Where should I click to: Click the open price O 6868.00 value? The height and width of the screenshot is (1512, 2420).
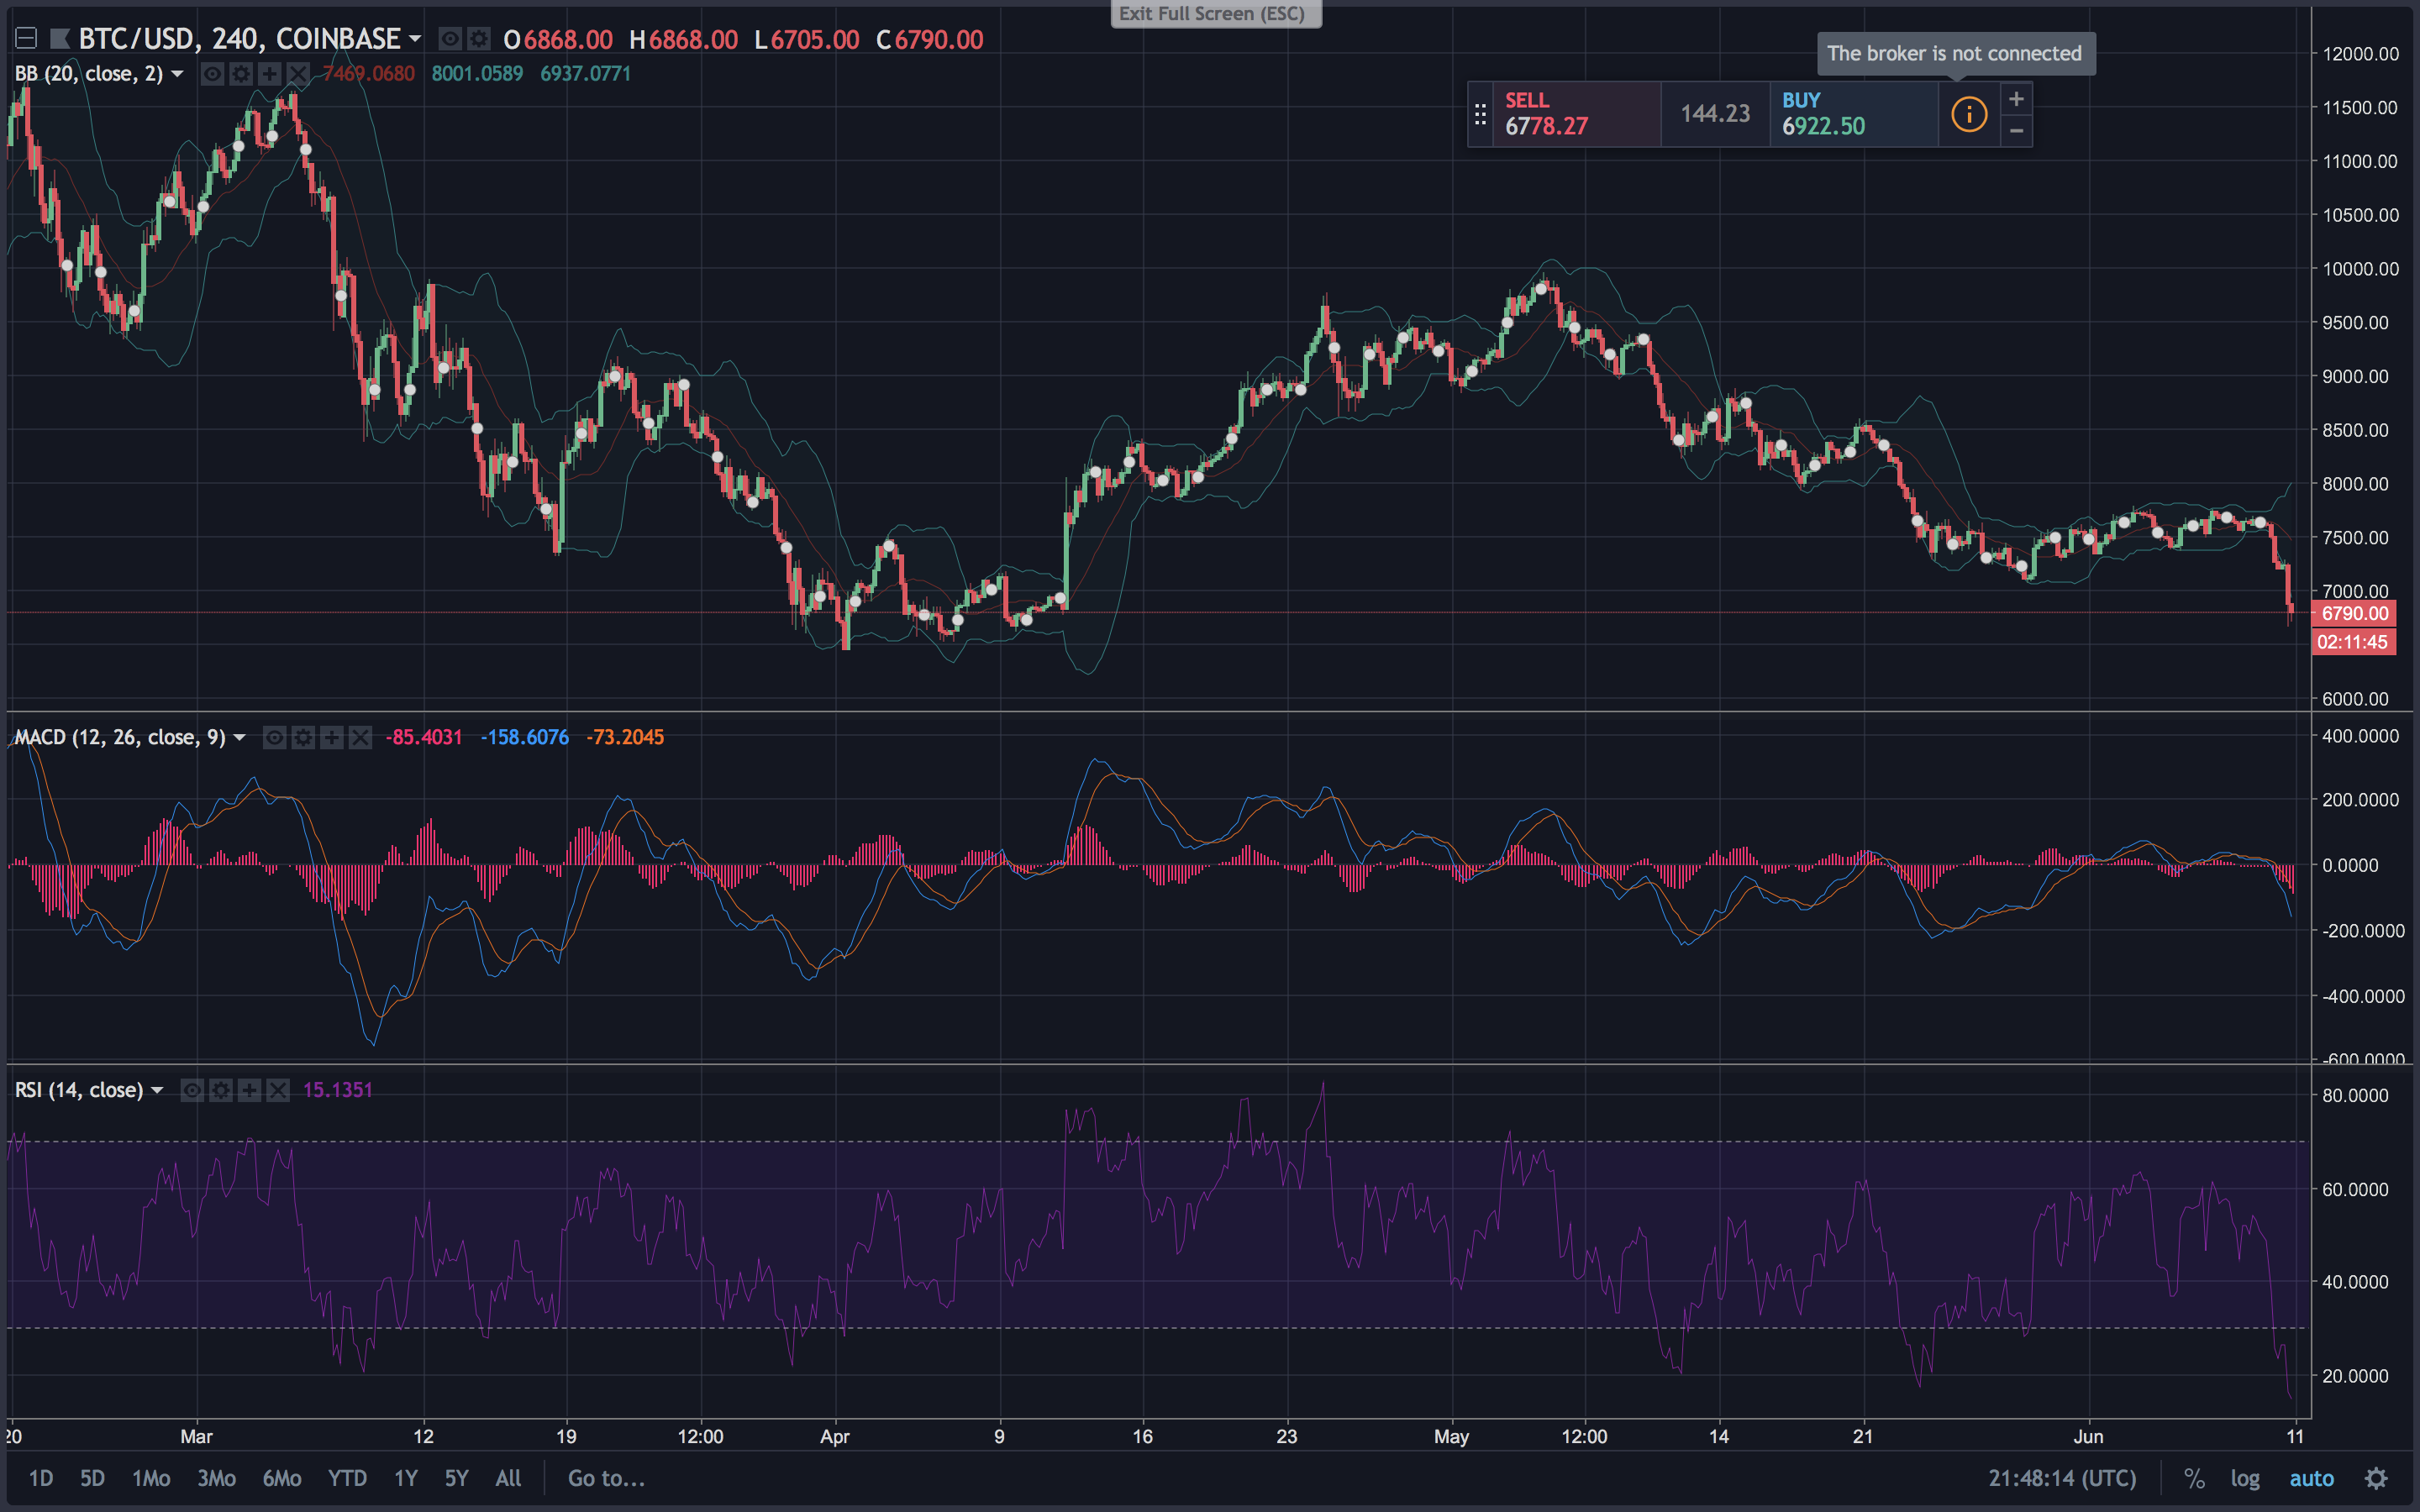558,39
